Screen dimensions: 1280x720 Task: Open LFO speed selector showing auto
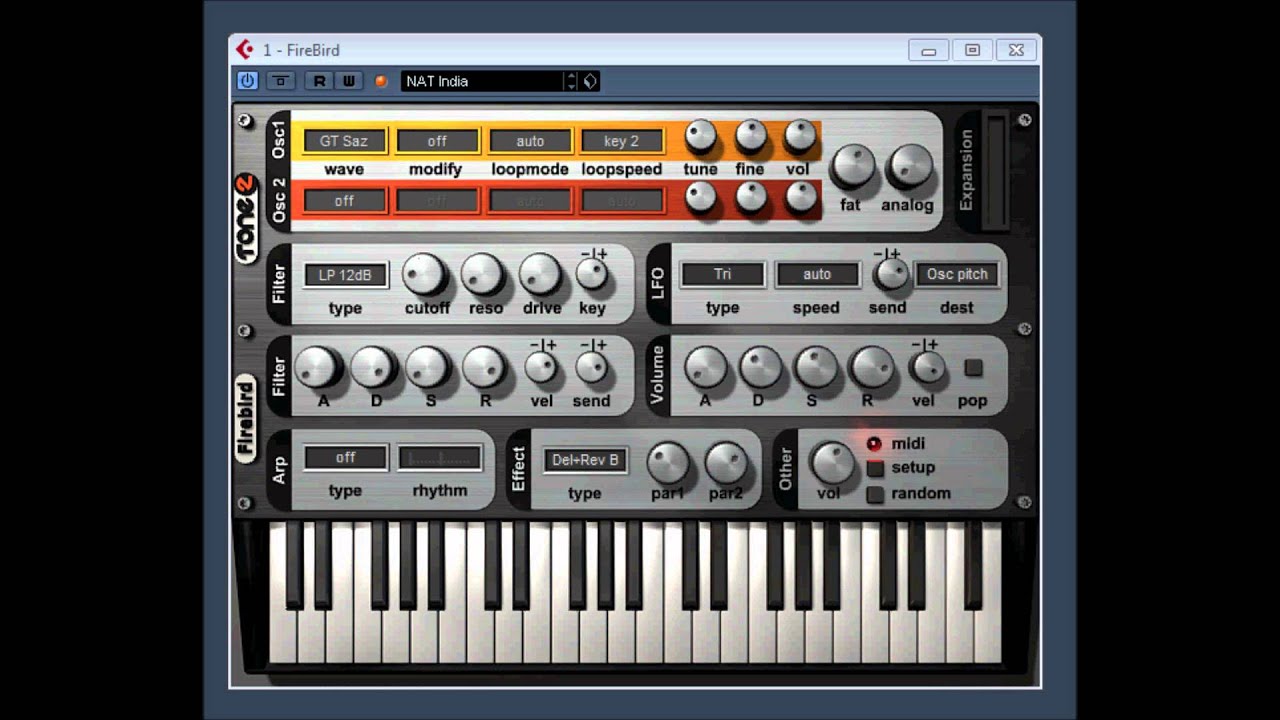(817, 274)
